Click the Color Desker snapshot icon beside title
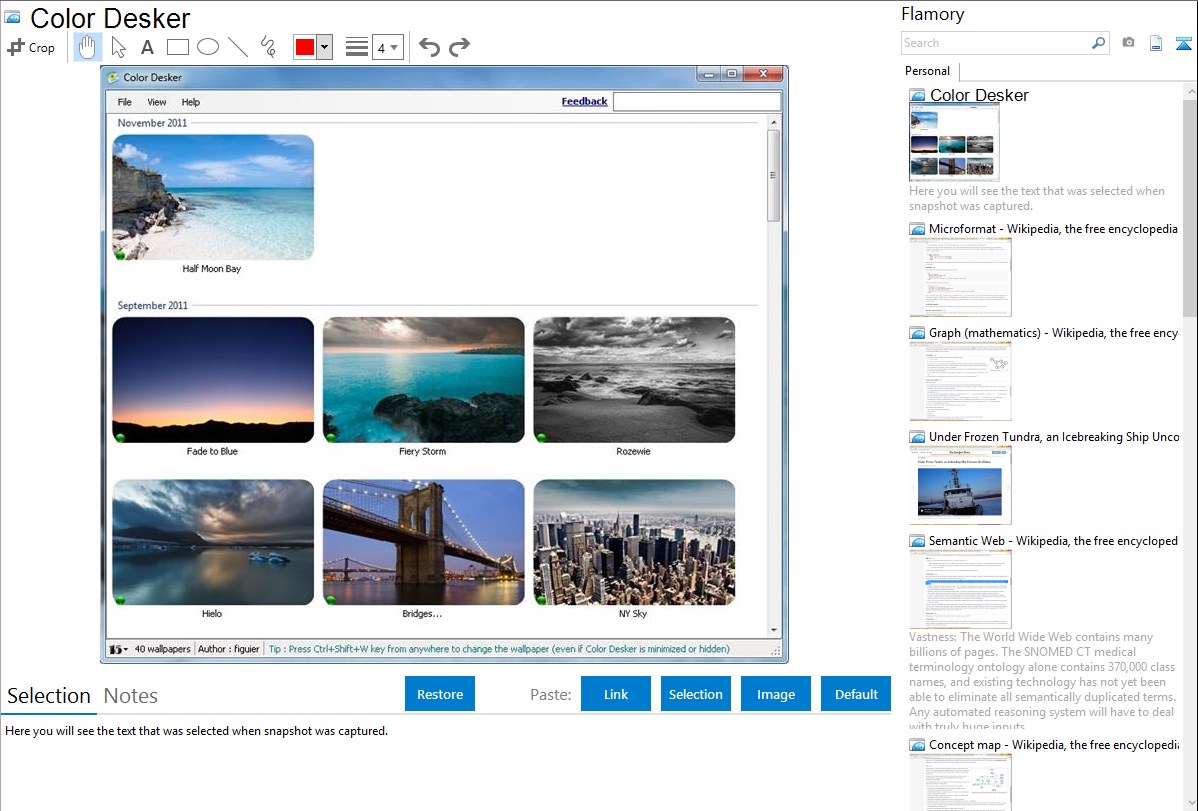The image size is (1198, 811). click(x=918, y=95)
